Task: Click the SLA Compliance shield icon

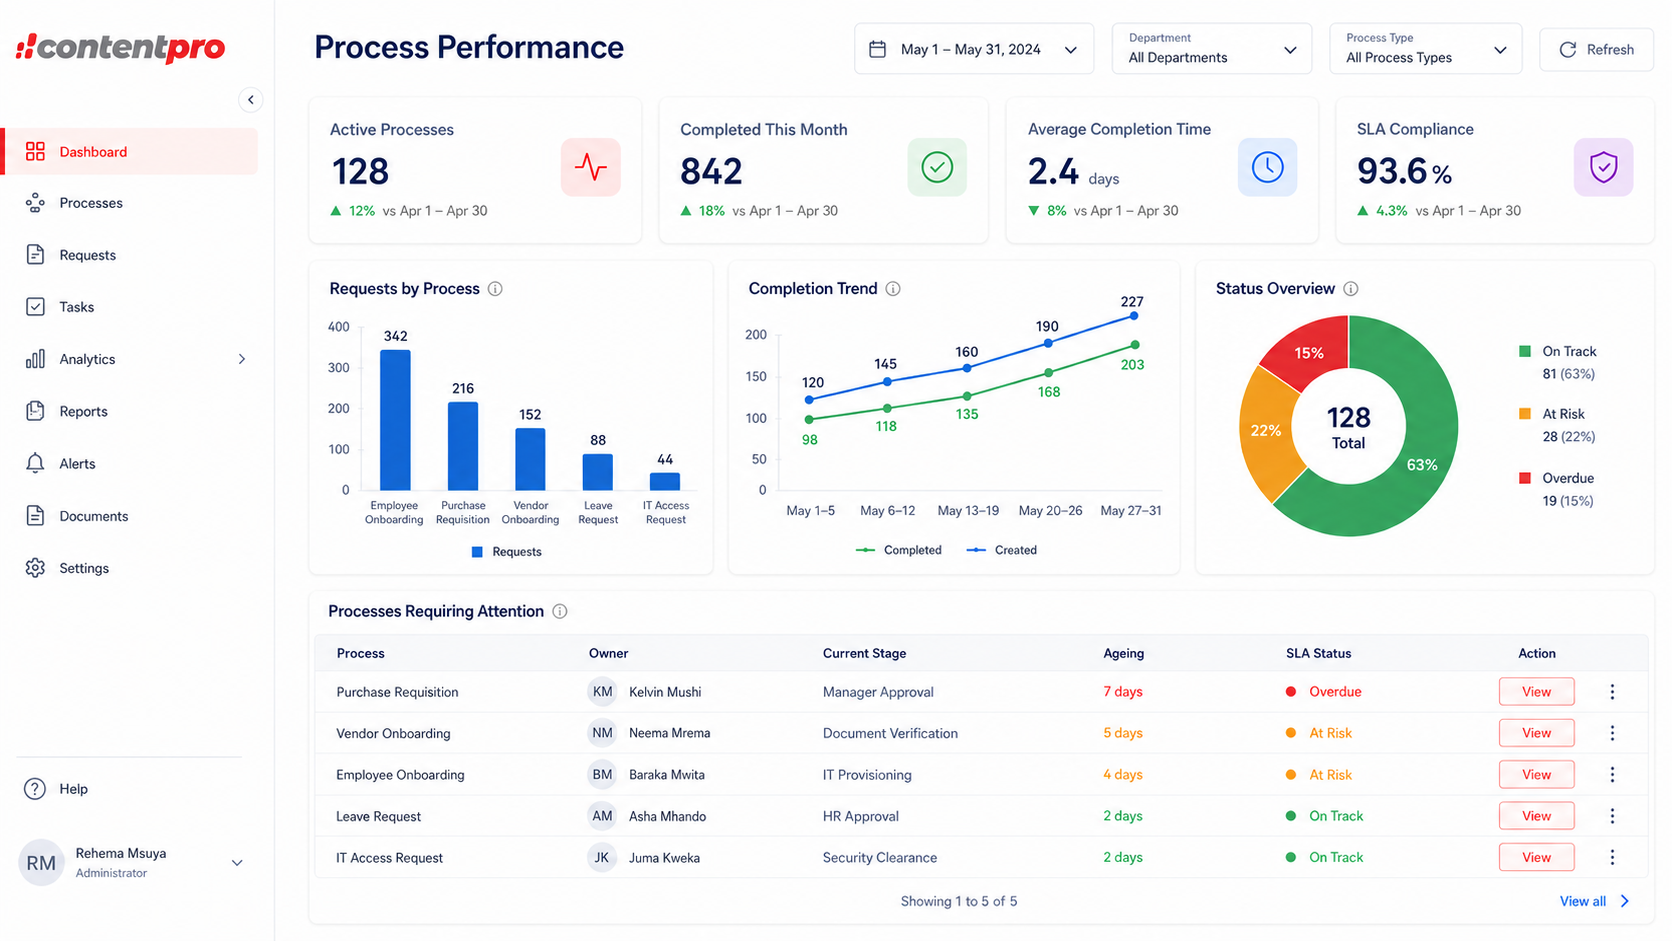Action: [x=1603, y=167]
